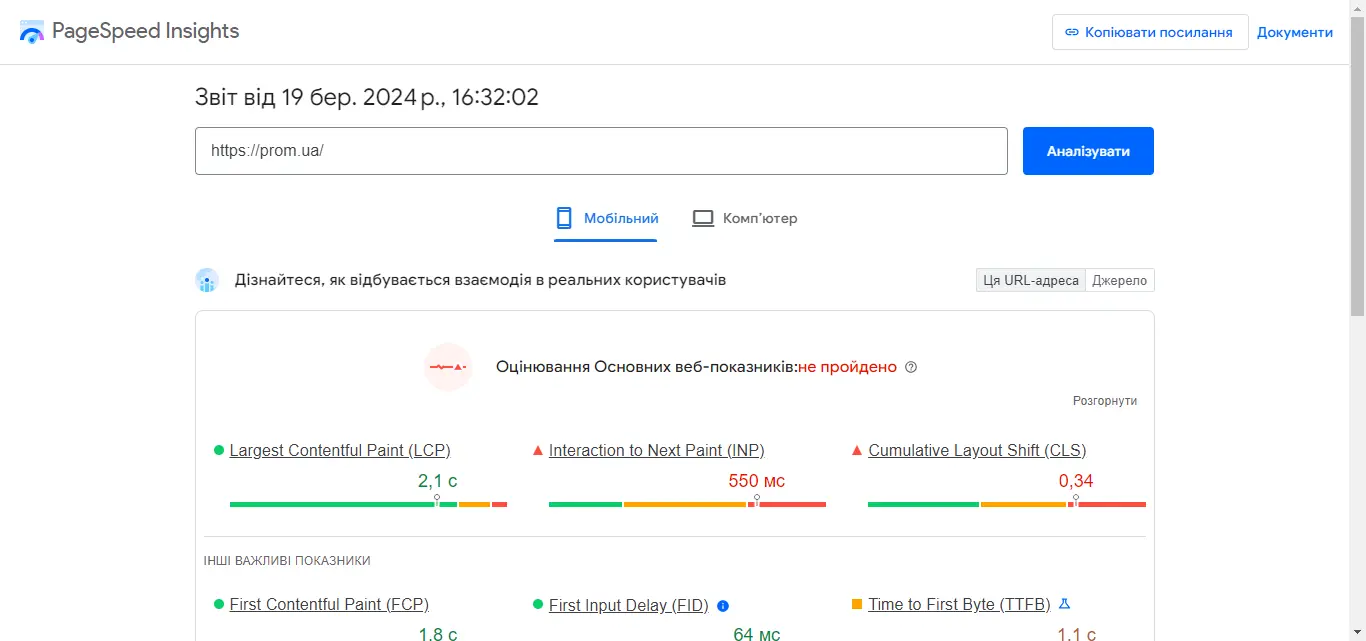The image size is (1366, 641).
Task: Switch to the Мобільний tab
Action: pos(605,217)
